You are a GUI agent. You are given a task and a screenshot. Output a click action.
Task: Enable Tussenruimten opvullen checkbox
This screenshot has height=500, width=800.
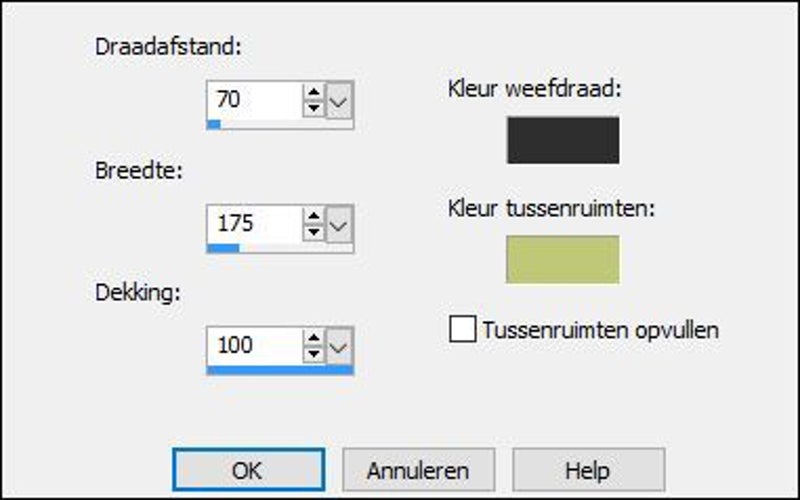coord(463,329)
